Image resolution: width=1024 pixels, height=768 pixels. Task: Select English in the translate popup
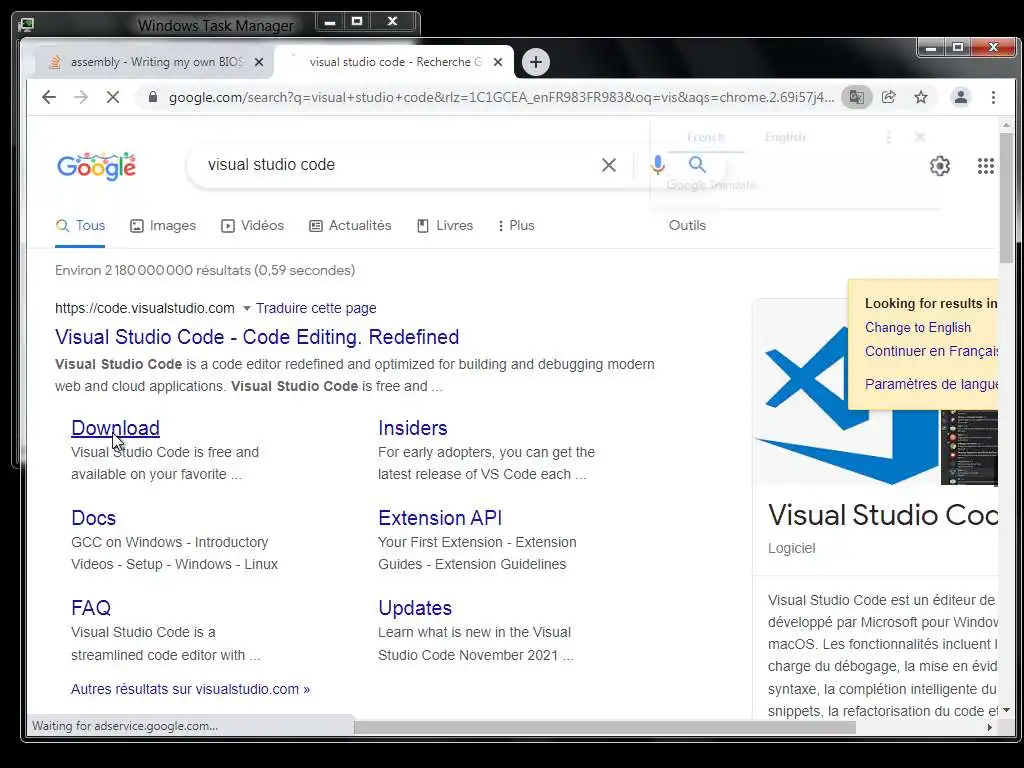785,137
